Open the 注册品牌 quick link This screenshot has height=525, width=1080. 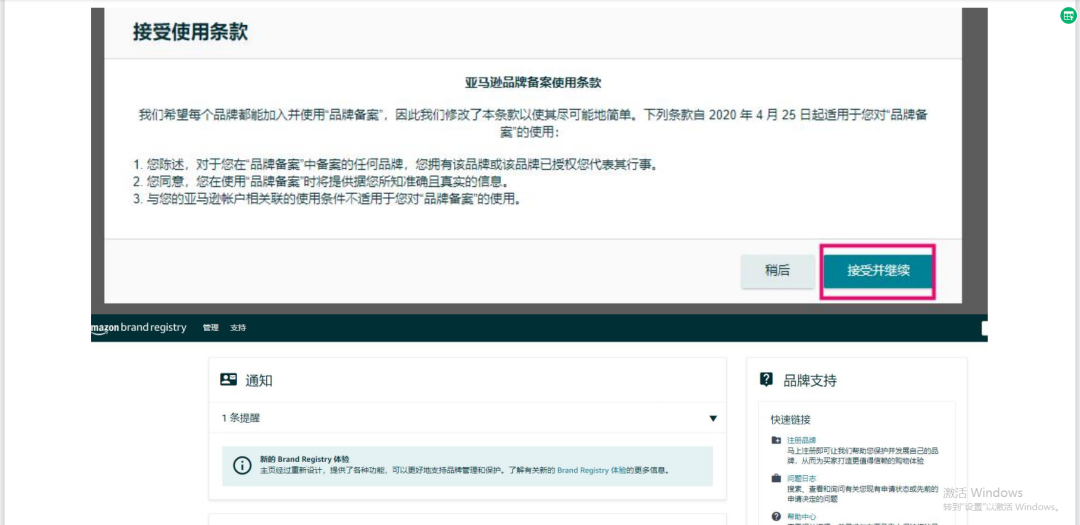coord(802,440)
